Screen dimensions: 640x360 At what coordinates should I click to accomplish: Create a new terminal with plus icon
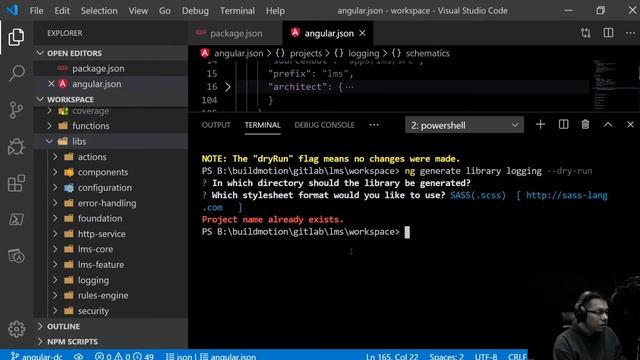540,124
